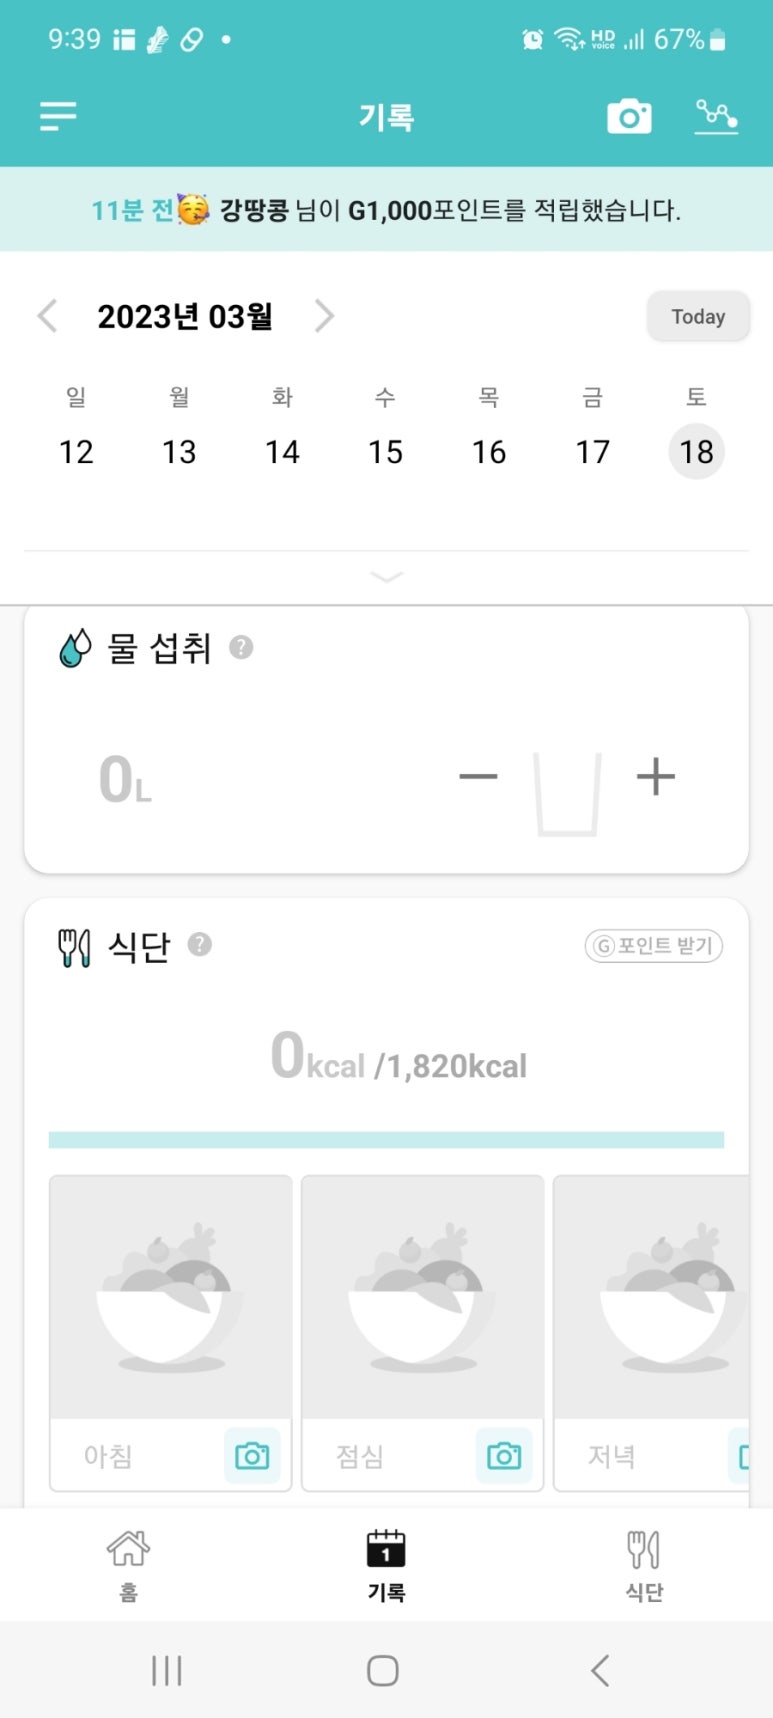Screen dimensions: 773x1718
Task: Open the statistics graph icon
Action: (716, 117)
